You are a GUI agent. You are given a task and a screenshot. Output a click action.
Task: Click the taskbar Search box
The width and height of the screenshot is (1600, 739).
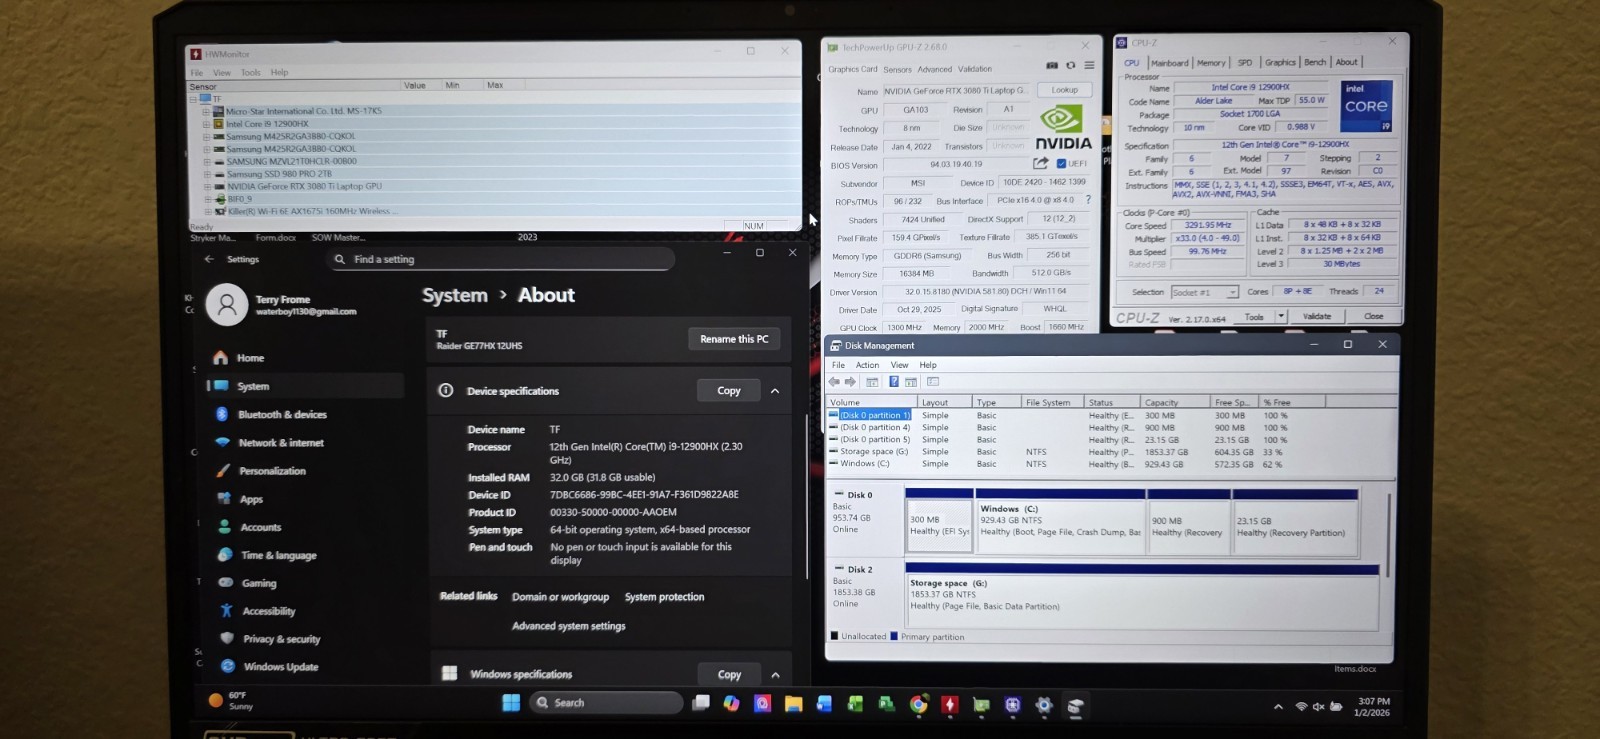(x=606, y=703)
